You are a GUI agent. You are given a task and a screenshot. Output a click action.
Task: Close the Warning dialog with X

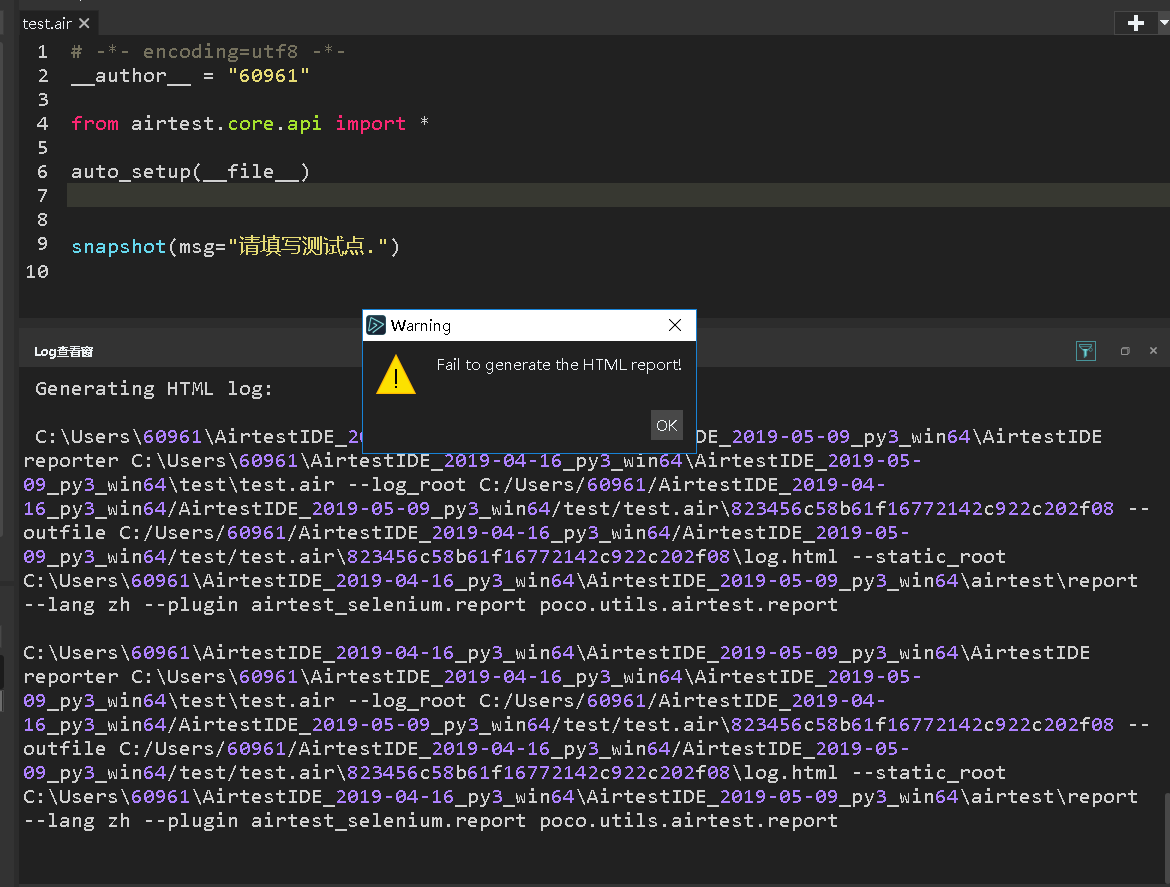click(675, 325)
